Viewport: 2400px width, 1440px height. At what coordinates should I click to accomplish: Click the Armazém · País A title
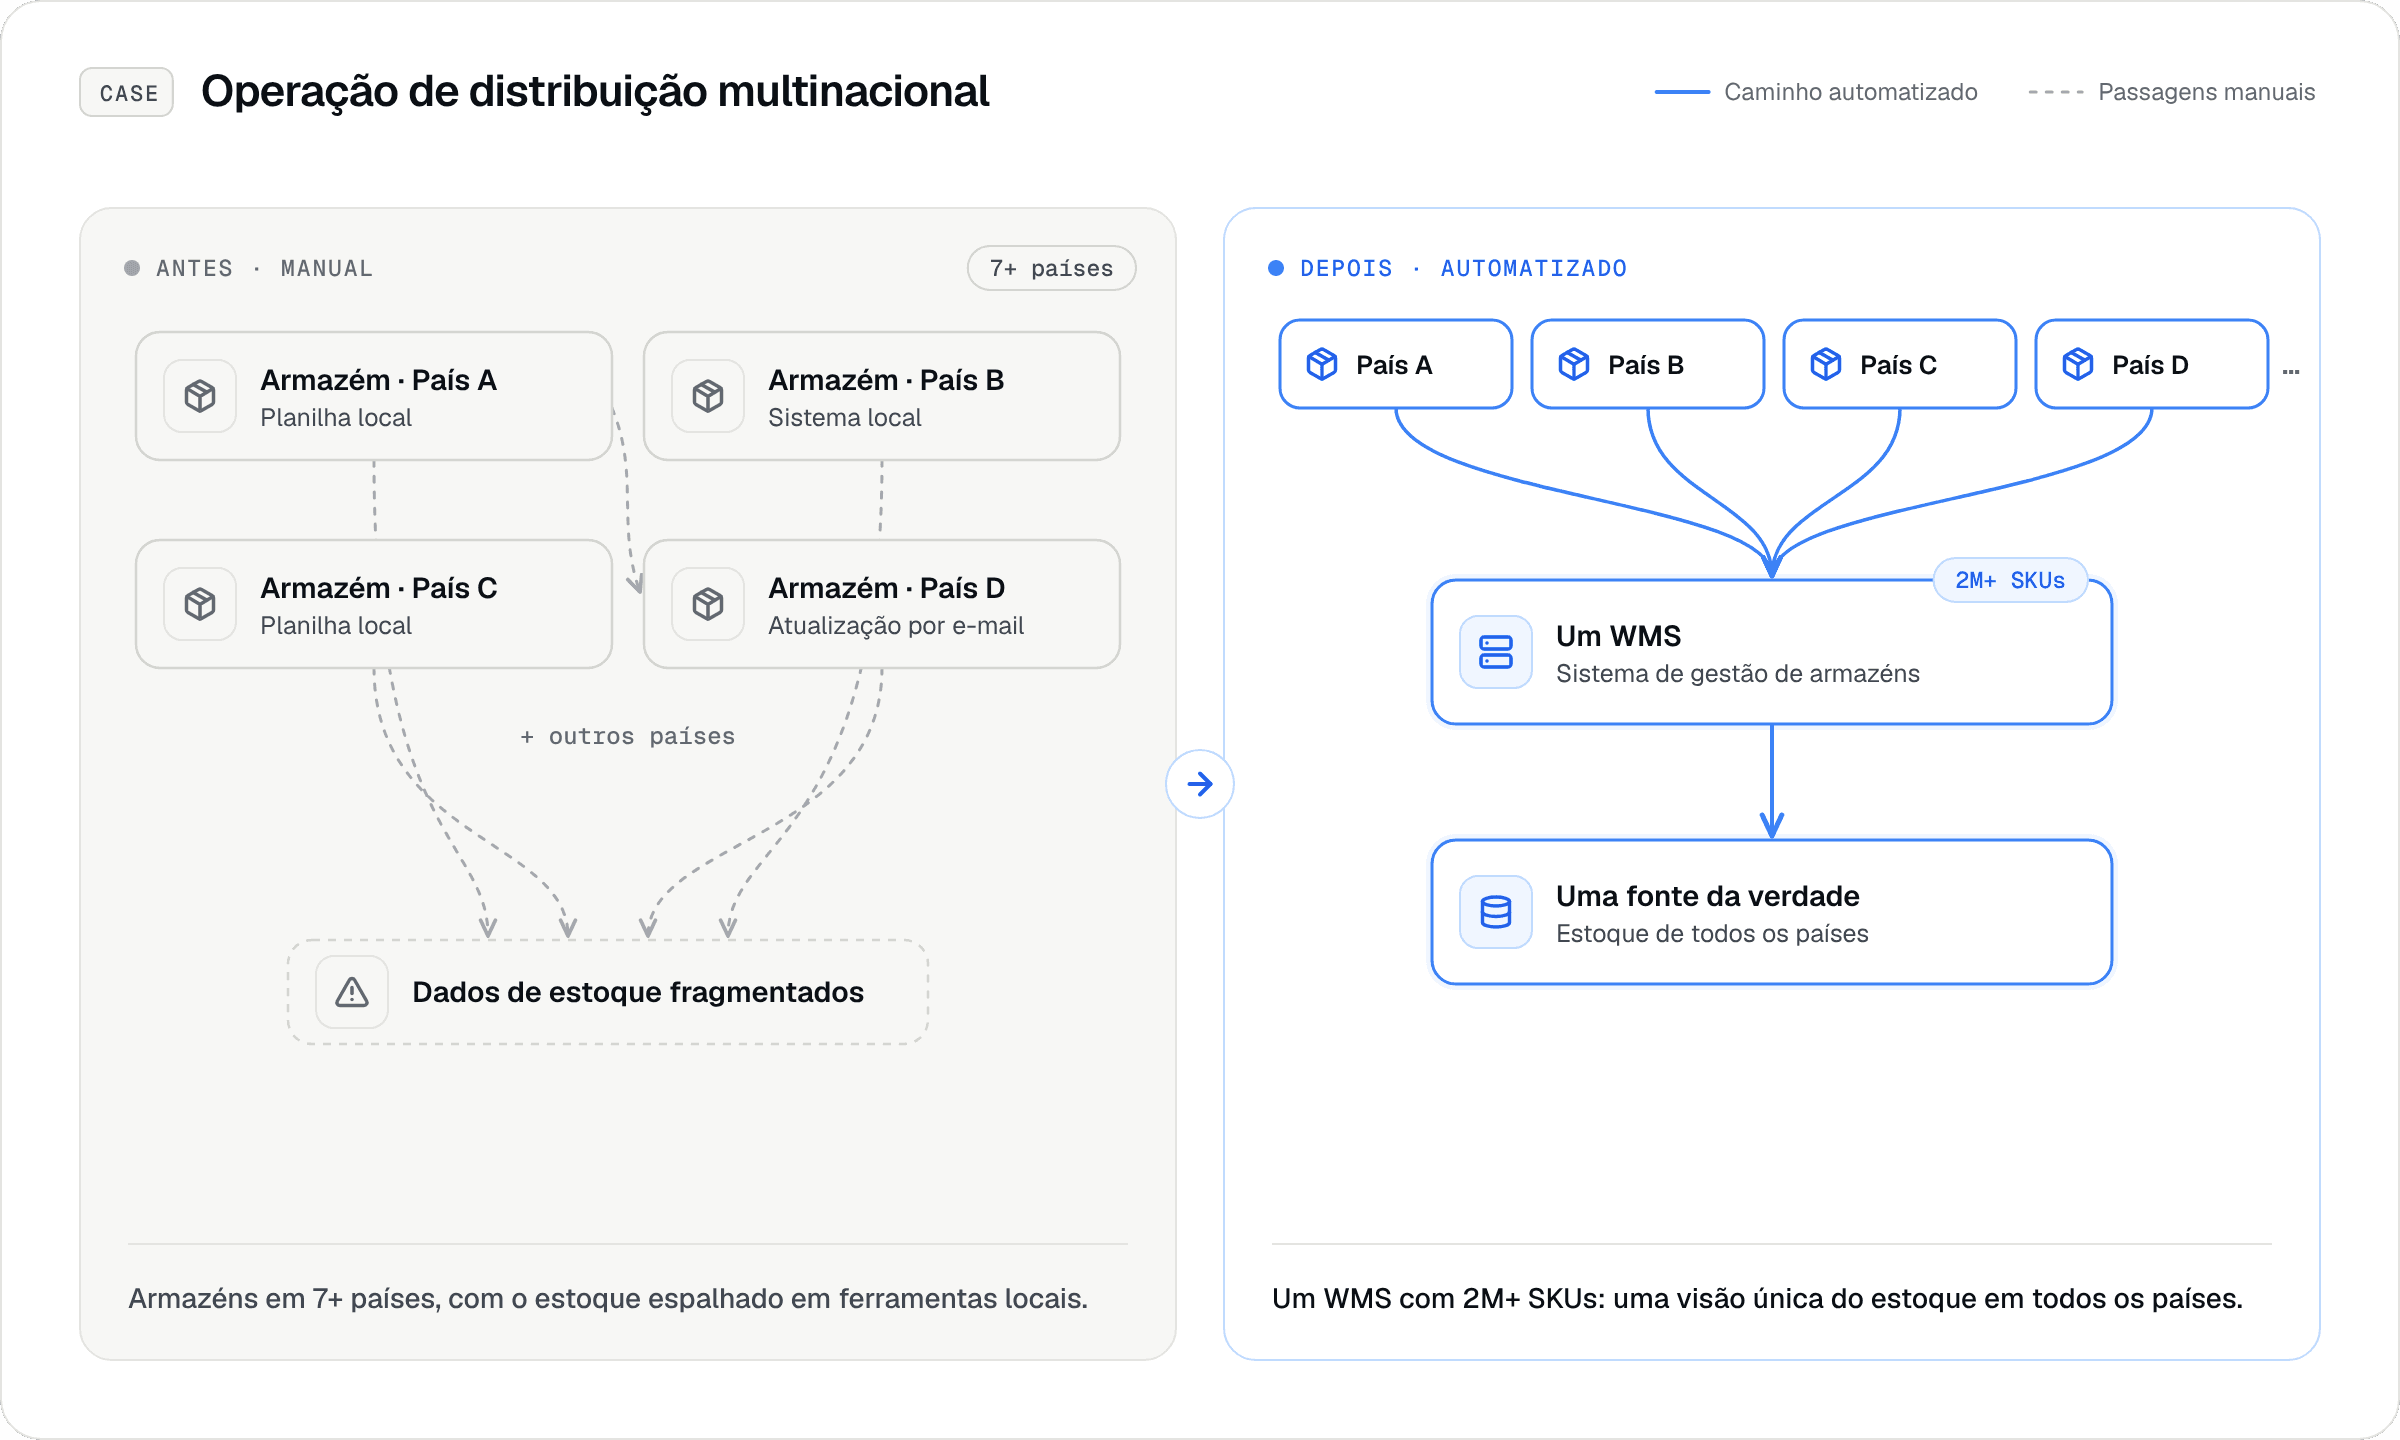[x=379, y=380]
